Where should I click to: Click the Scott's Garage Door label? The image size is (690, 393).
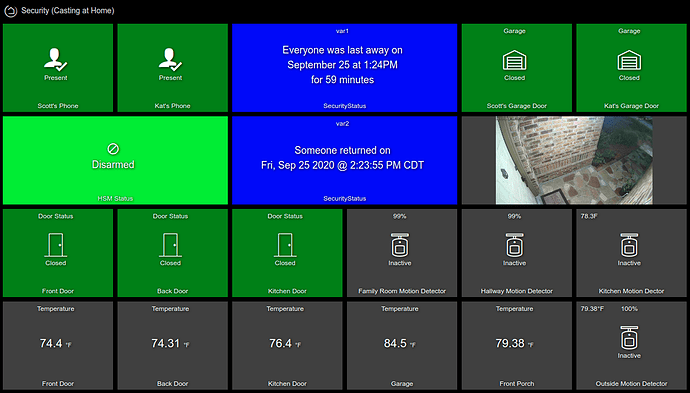(x=517, y=106)
